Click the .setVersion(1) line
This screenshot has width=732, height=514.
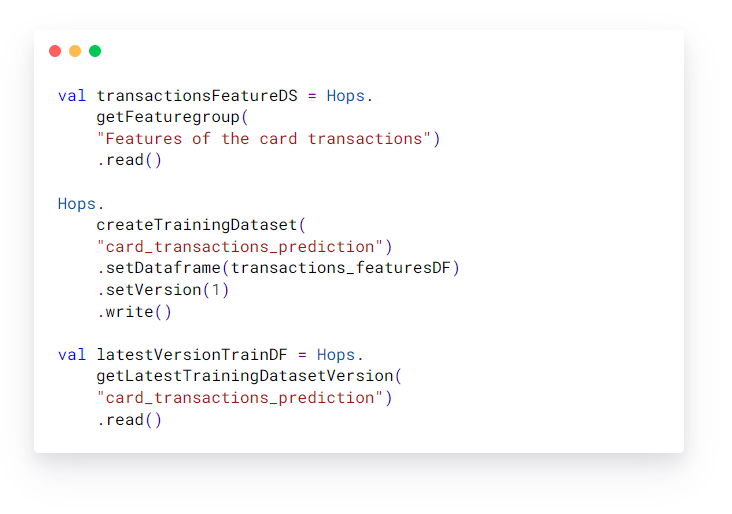163,290
